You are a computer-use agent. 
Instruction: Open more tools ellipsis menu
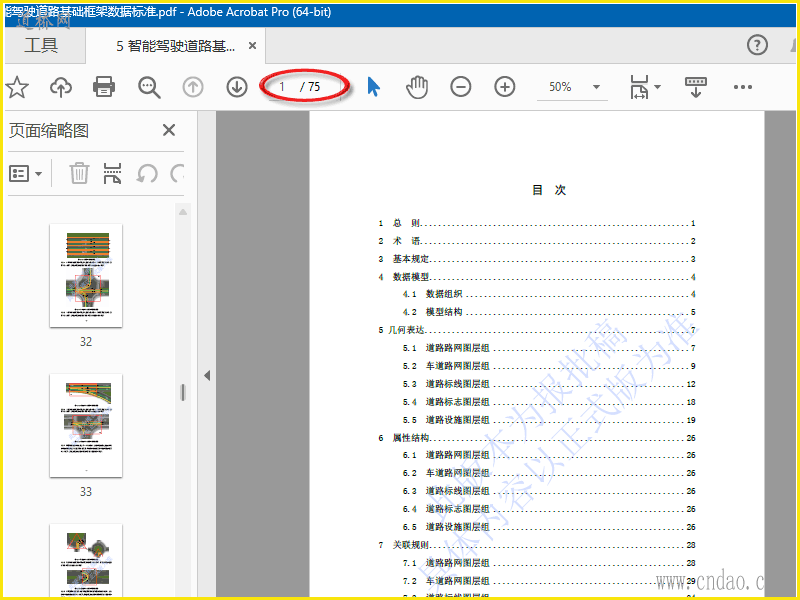tap(742, 87)
